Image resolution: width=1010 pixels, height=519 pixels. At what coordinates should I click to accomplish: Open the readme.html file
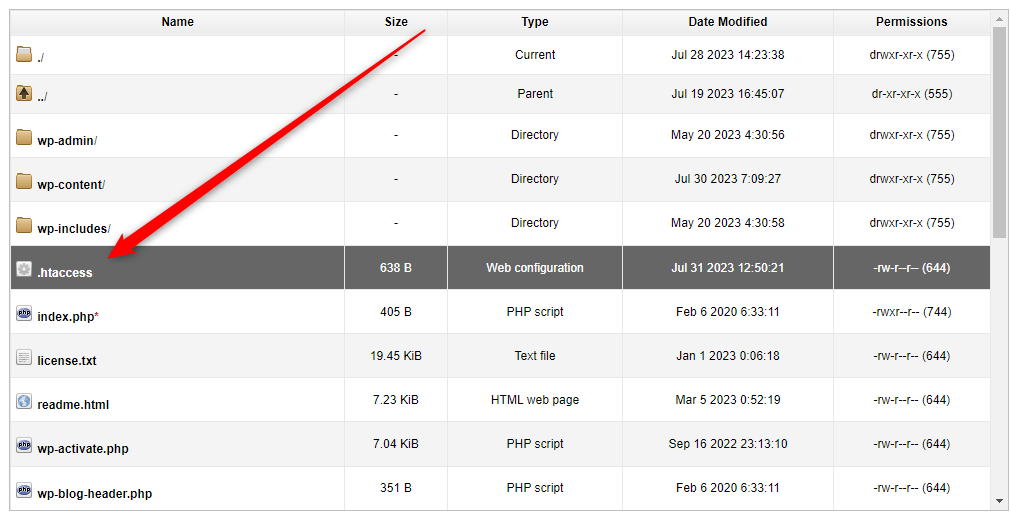tap(73, 405)
